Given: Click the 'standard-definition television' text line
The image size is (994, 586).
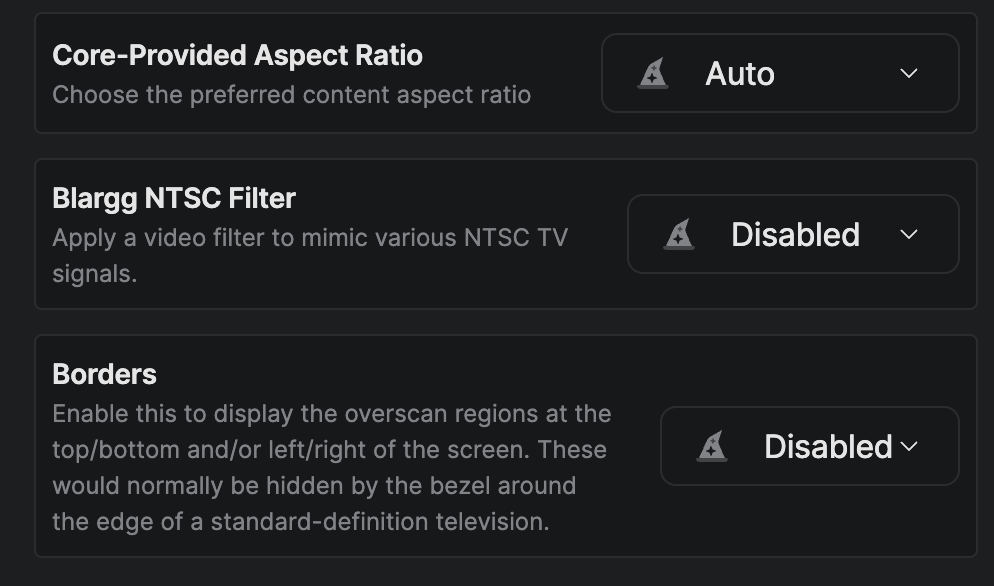Looking at the screenshot, I should (x=300, y=521).
